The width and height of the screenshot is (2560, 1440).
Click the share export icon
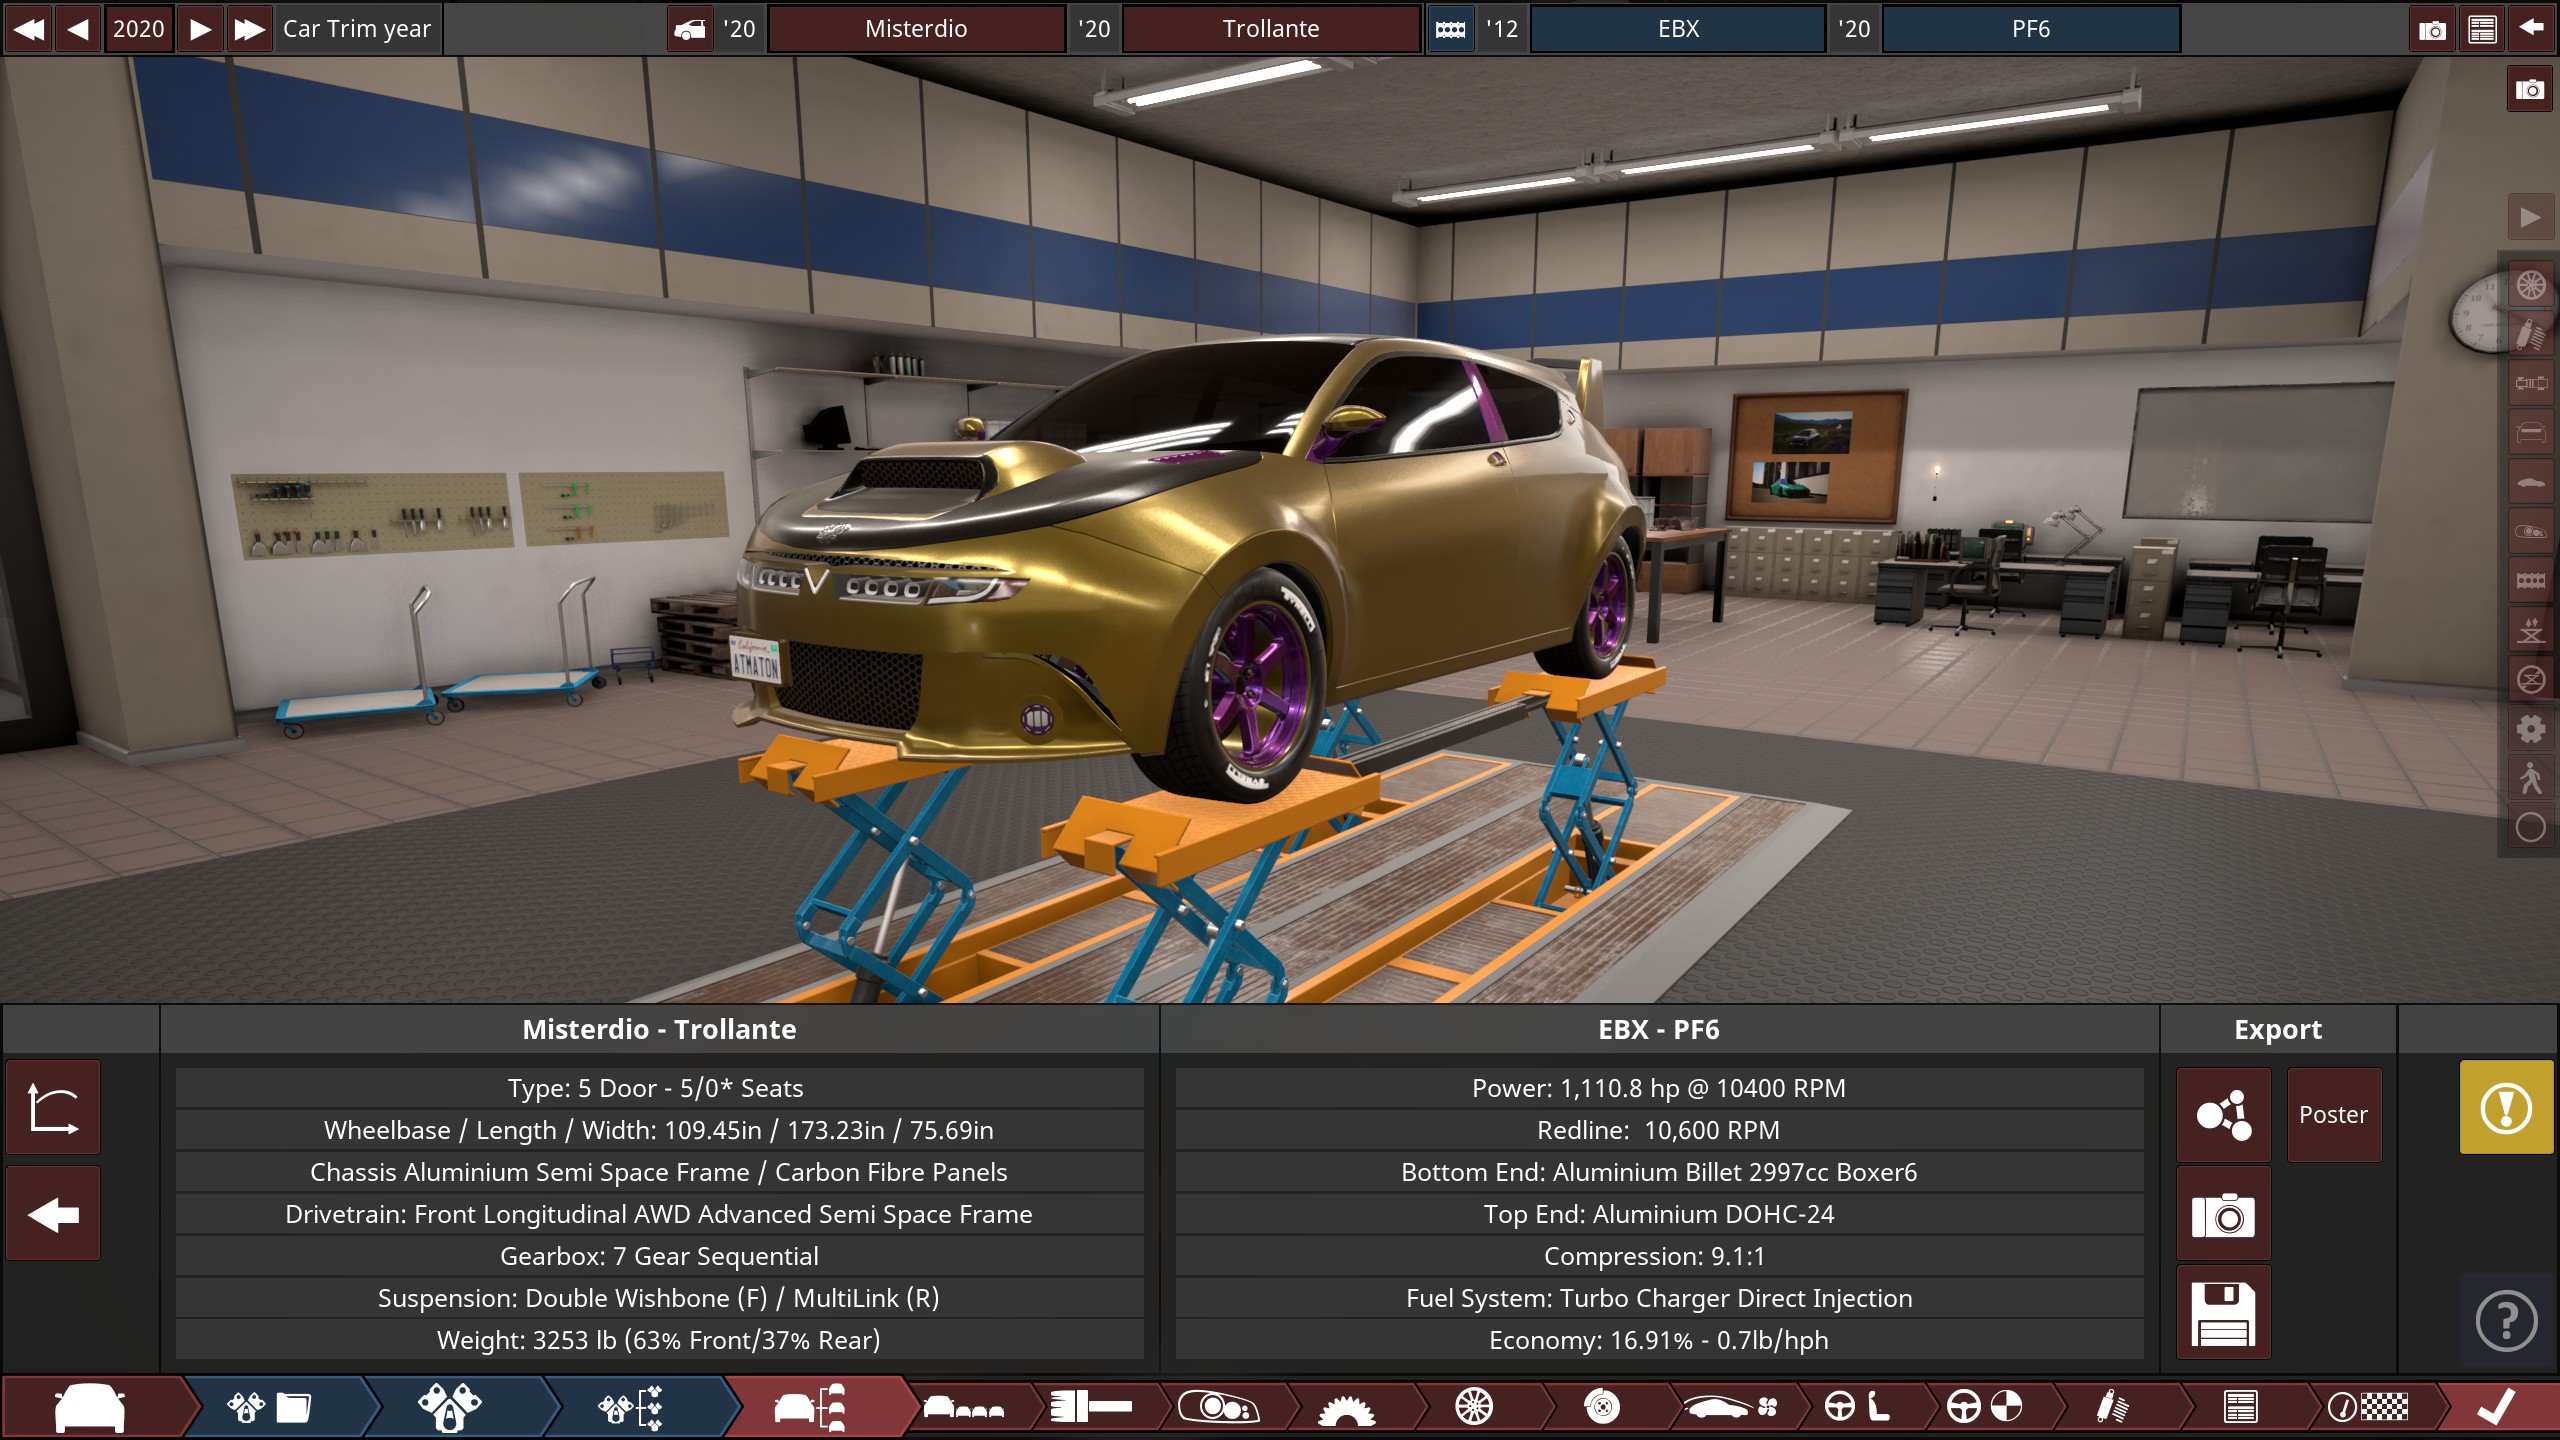[x=2224, y=1115]
